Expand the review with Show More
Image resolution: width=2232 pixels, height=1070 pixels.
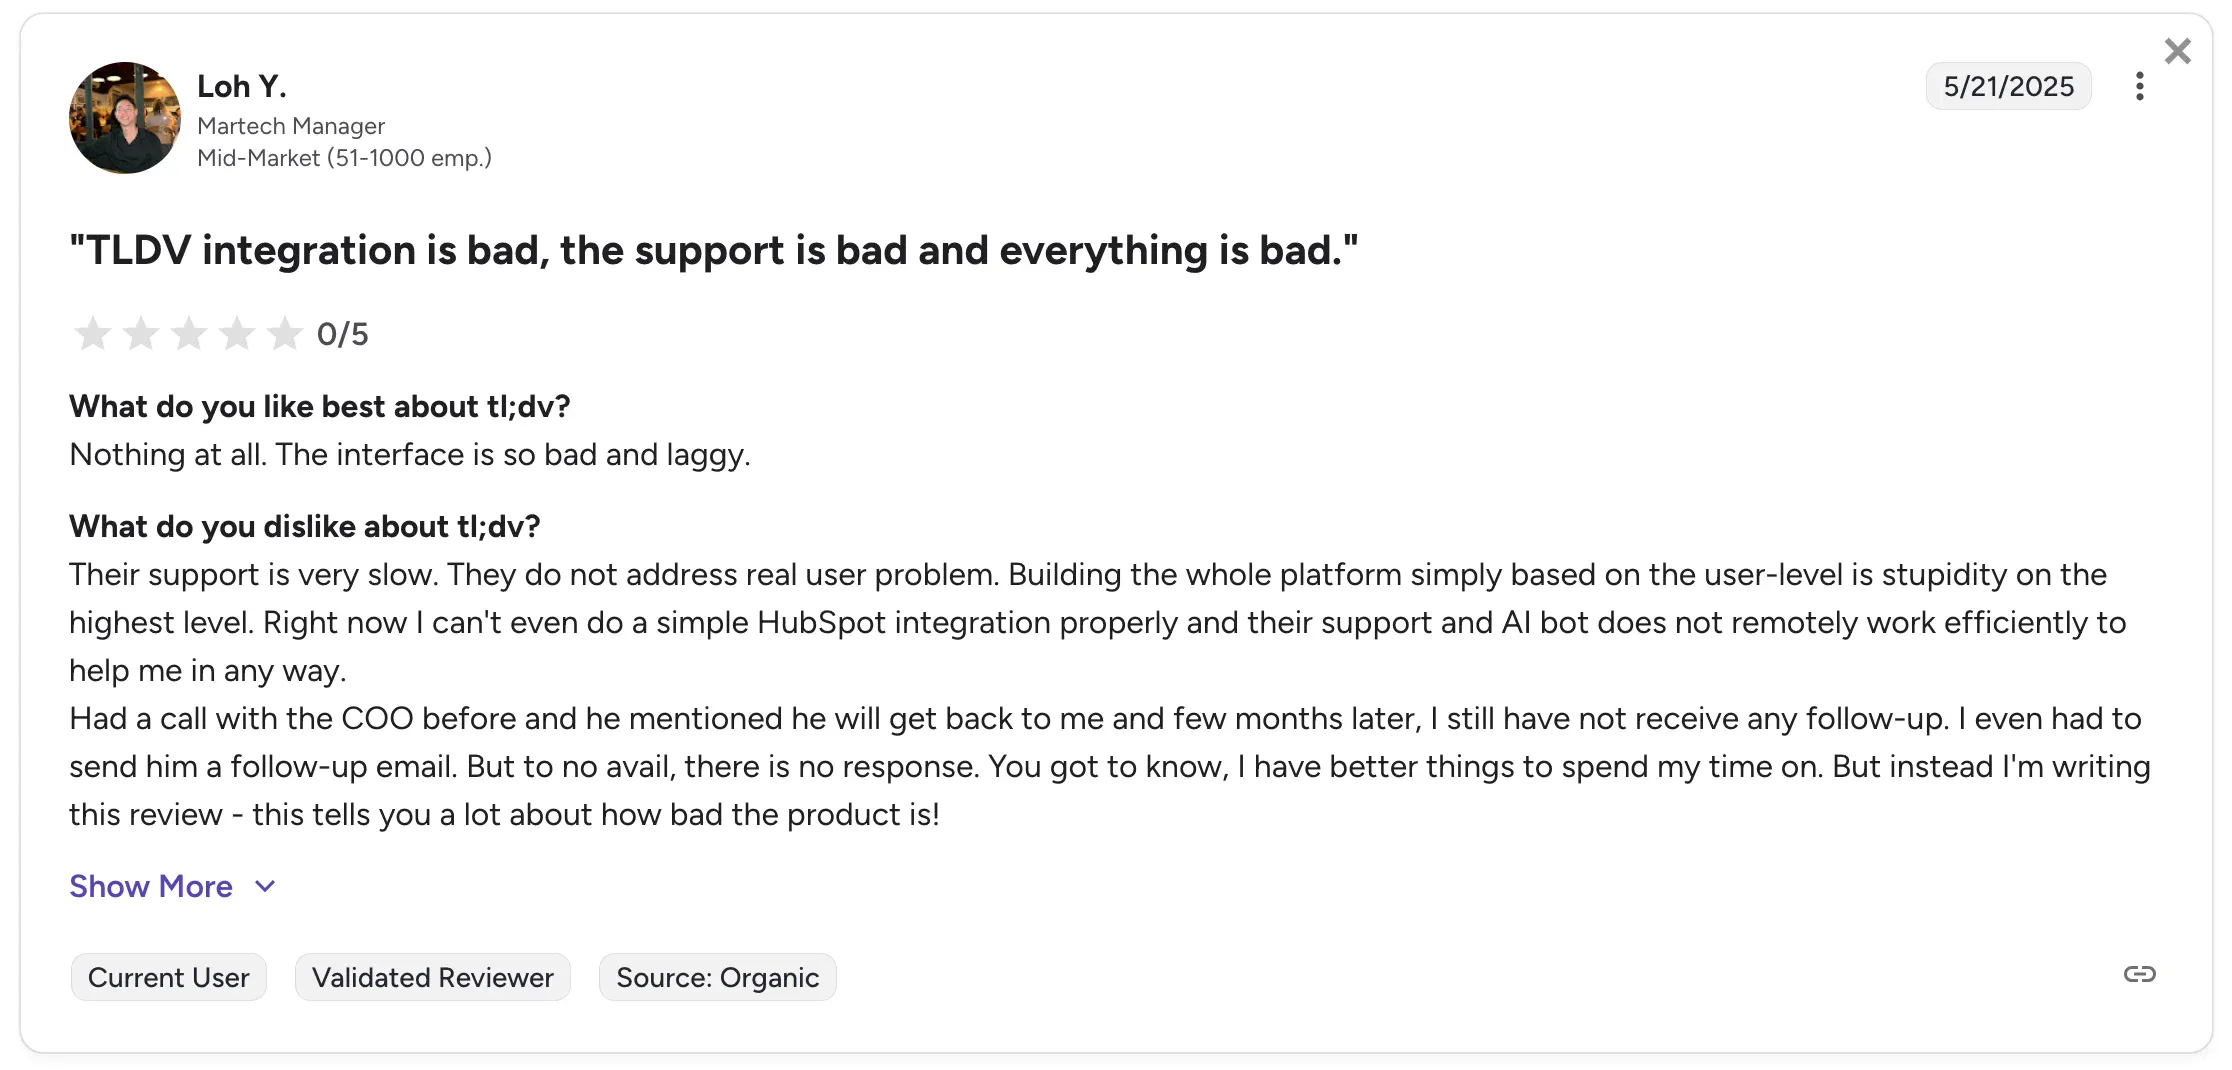point(150,886)
